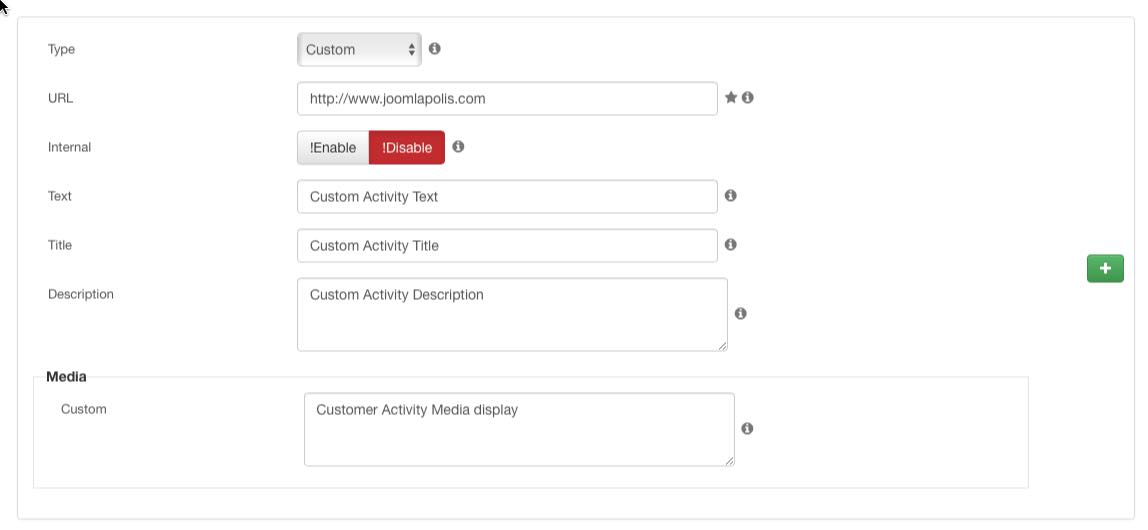Screen dimensions: 1148x530
Task: Set Internal to !Enable
Action: [x=333, y=147]
